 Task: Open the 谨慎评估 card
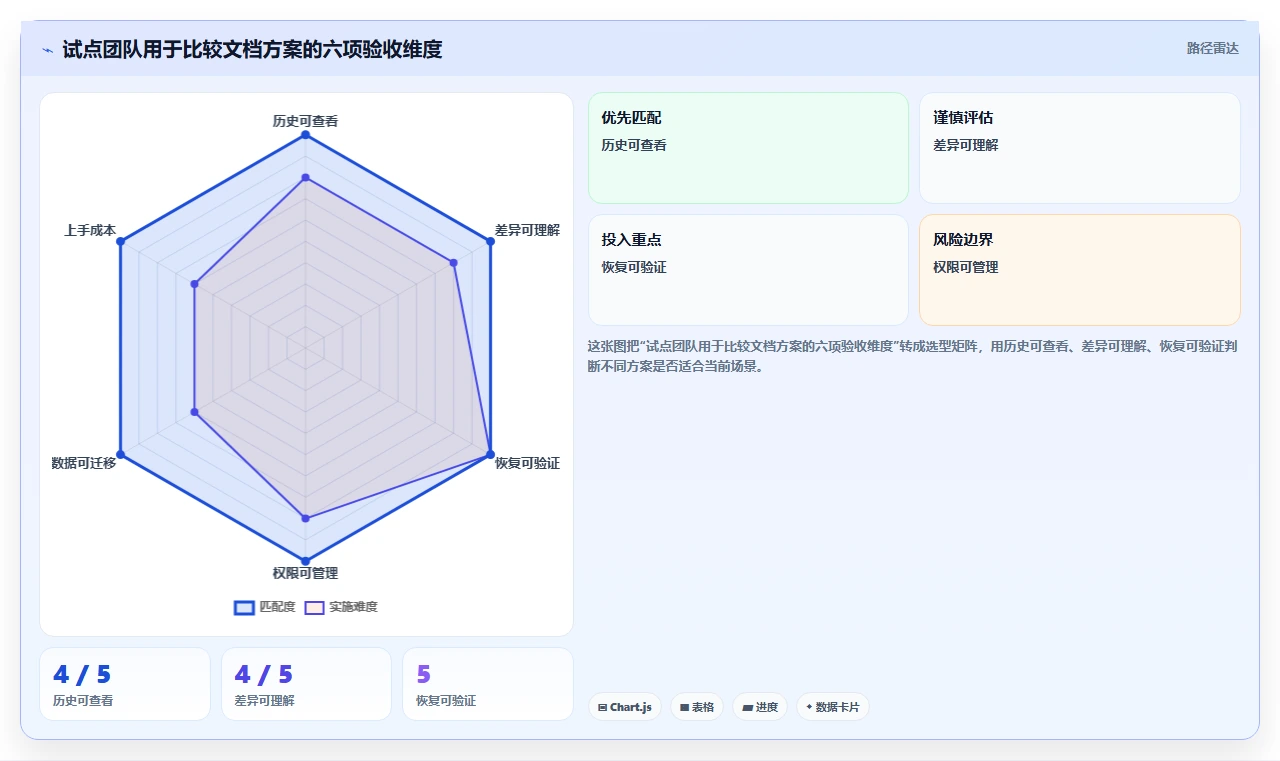[1080, 148]
